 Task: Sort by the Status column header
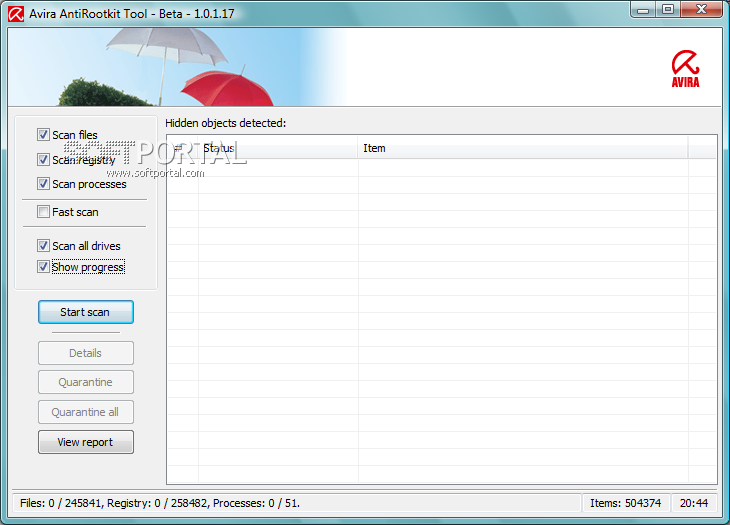pyautogui.click(x=278, y=148)
